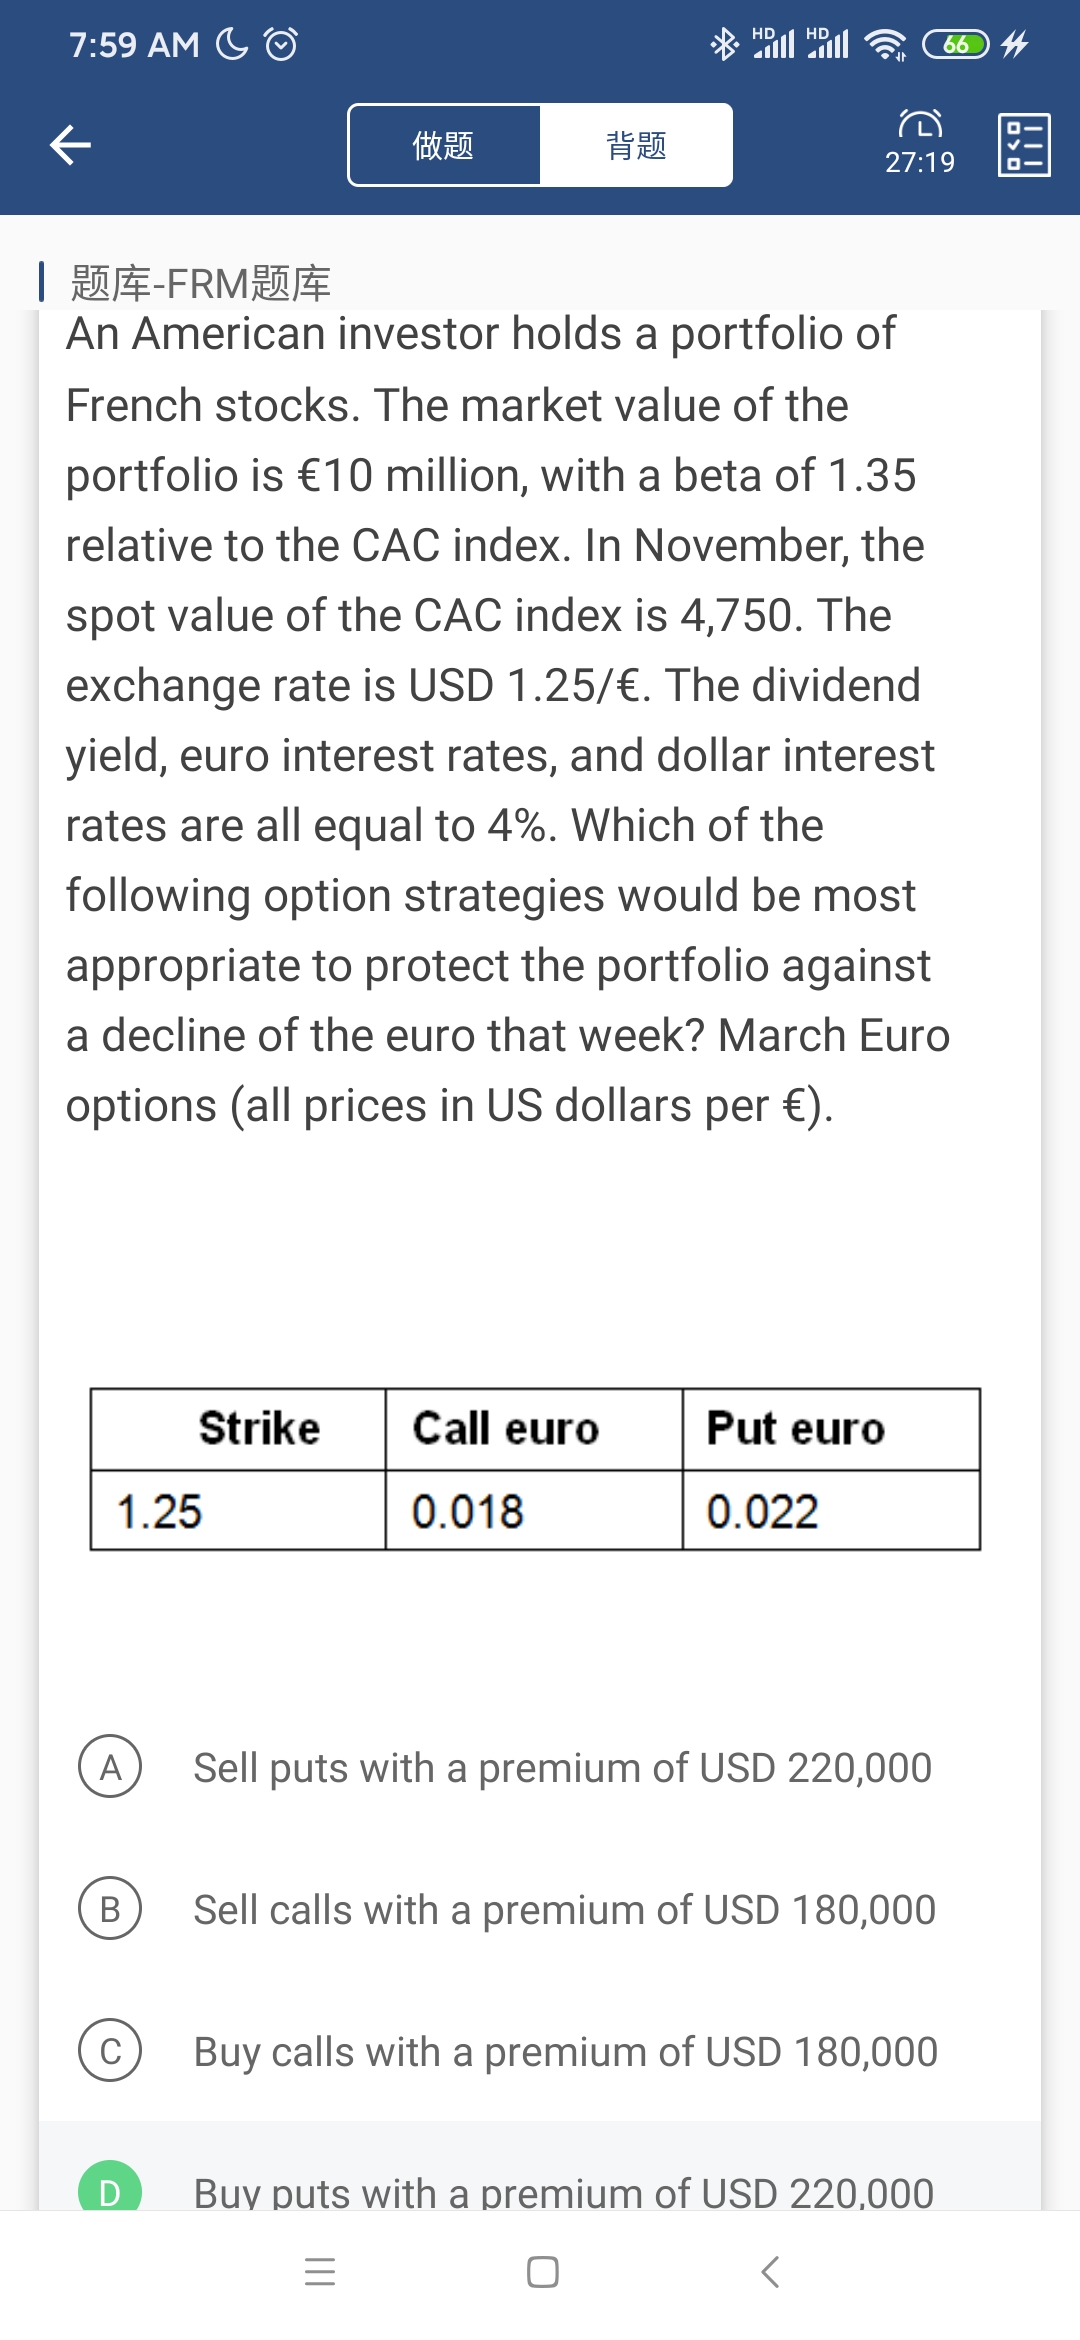
Task: Tap the countdown timer clock icon
Action: pos(920,124)
